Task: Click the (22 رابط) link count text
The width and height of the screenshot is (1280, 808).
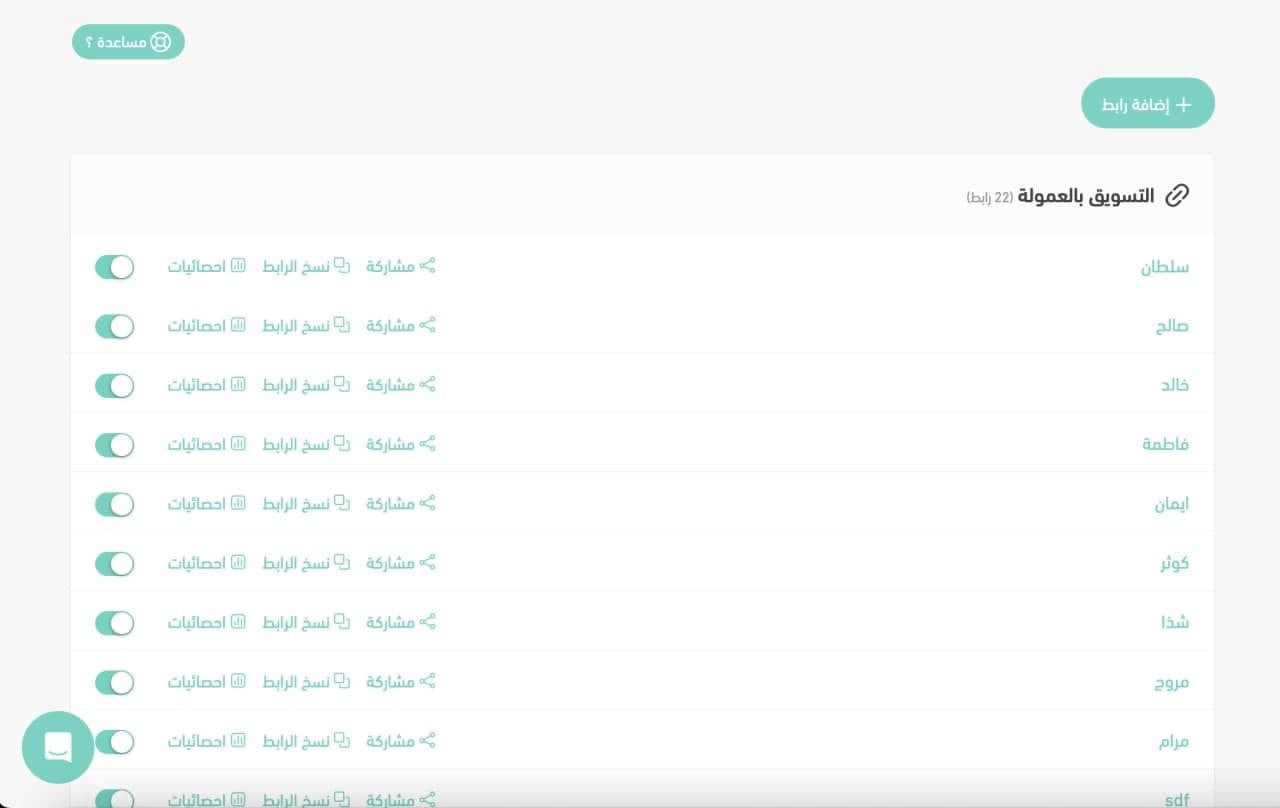Action: (990, 197)
